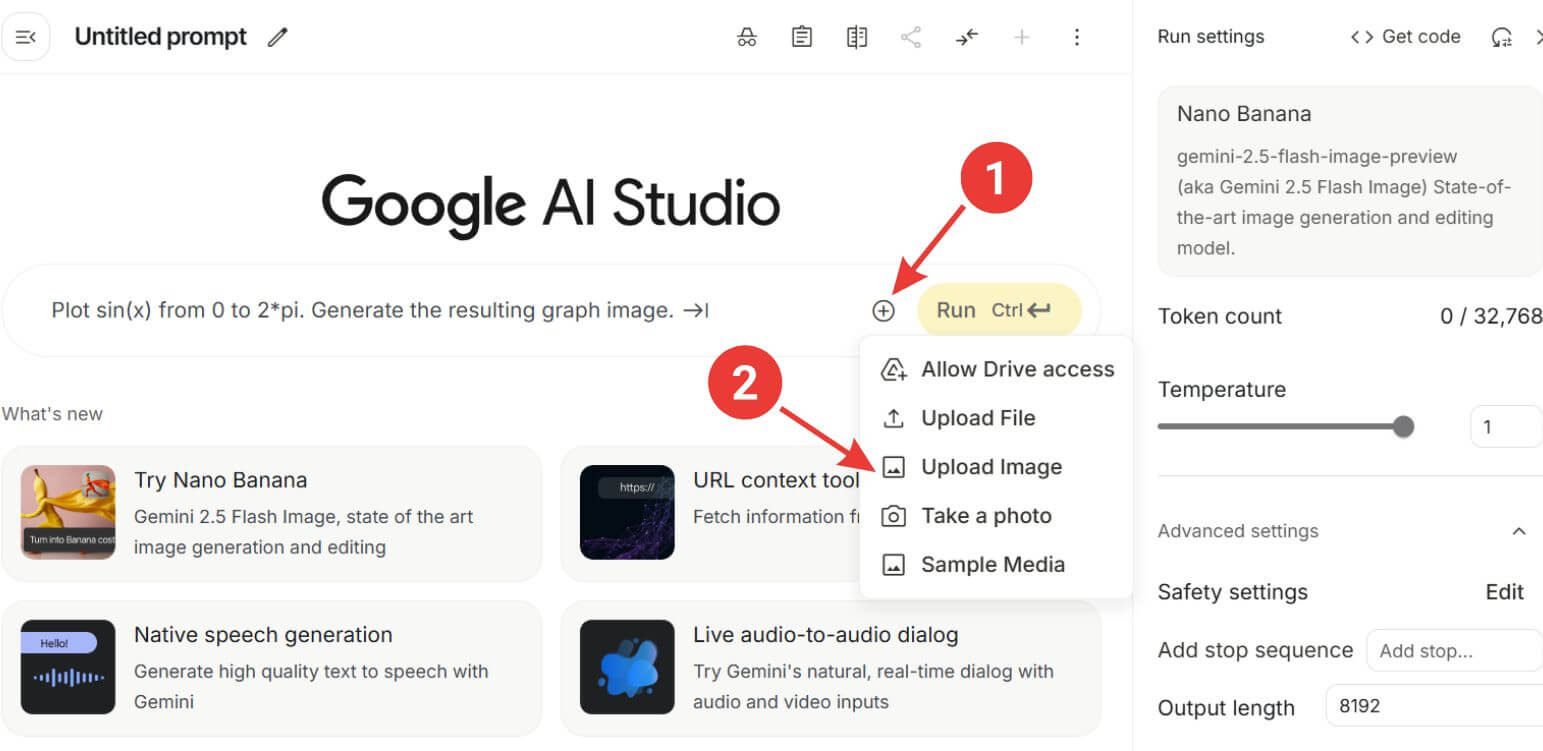Click the camera icon beside Take a photo

click(893, 516)
